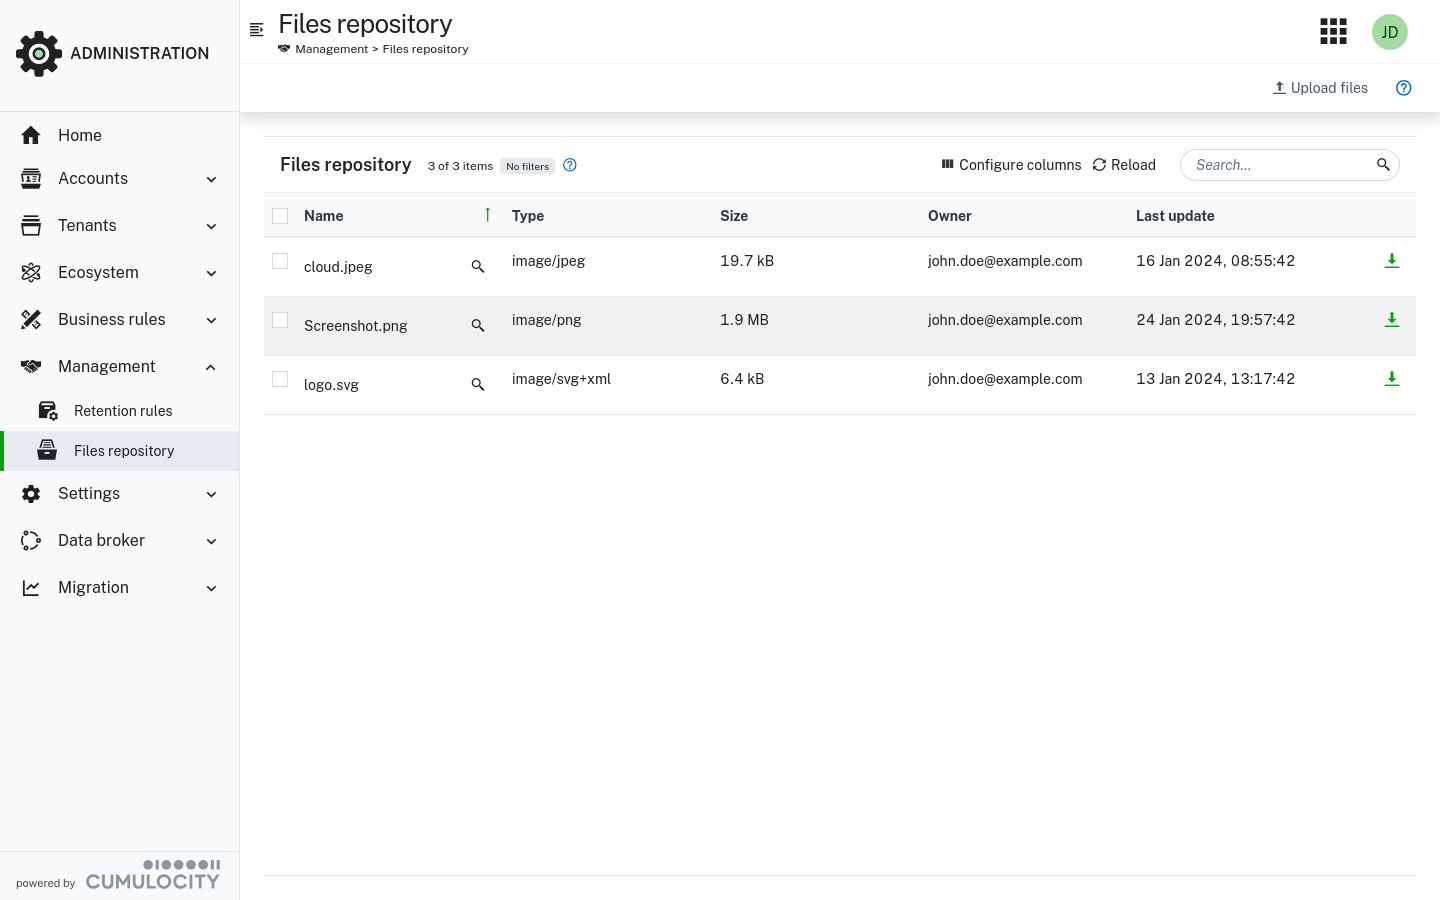Open preview of cloud.jpeg using magnifier icon
This screenshot has width=1440, height=900.
pos(478,267)
